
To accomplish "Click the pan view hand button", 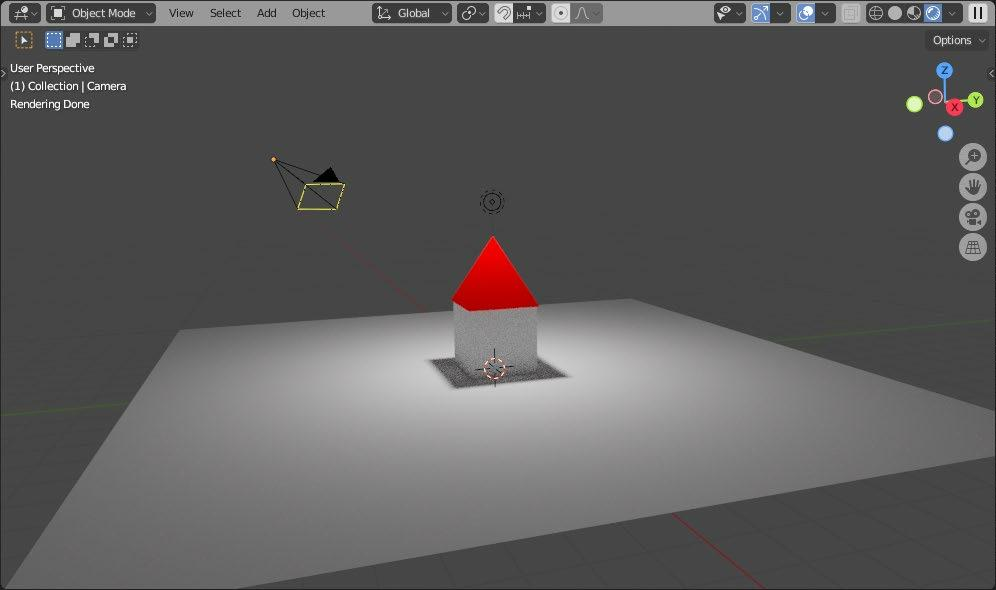I will [972, 187].
